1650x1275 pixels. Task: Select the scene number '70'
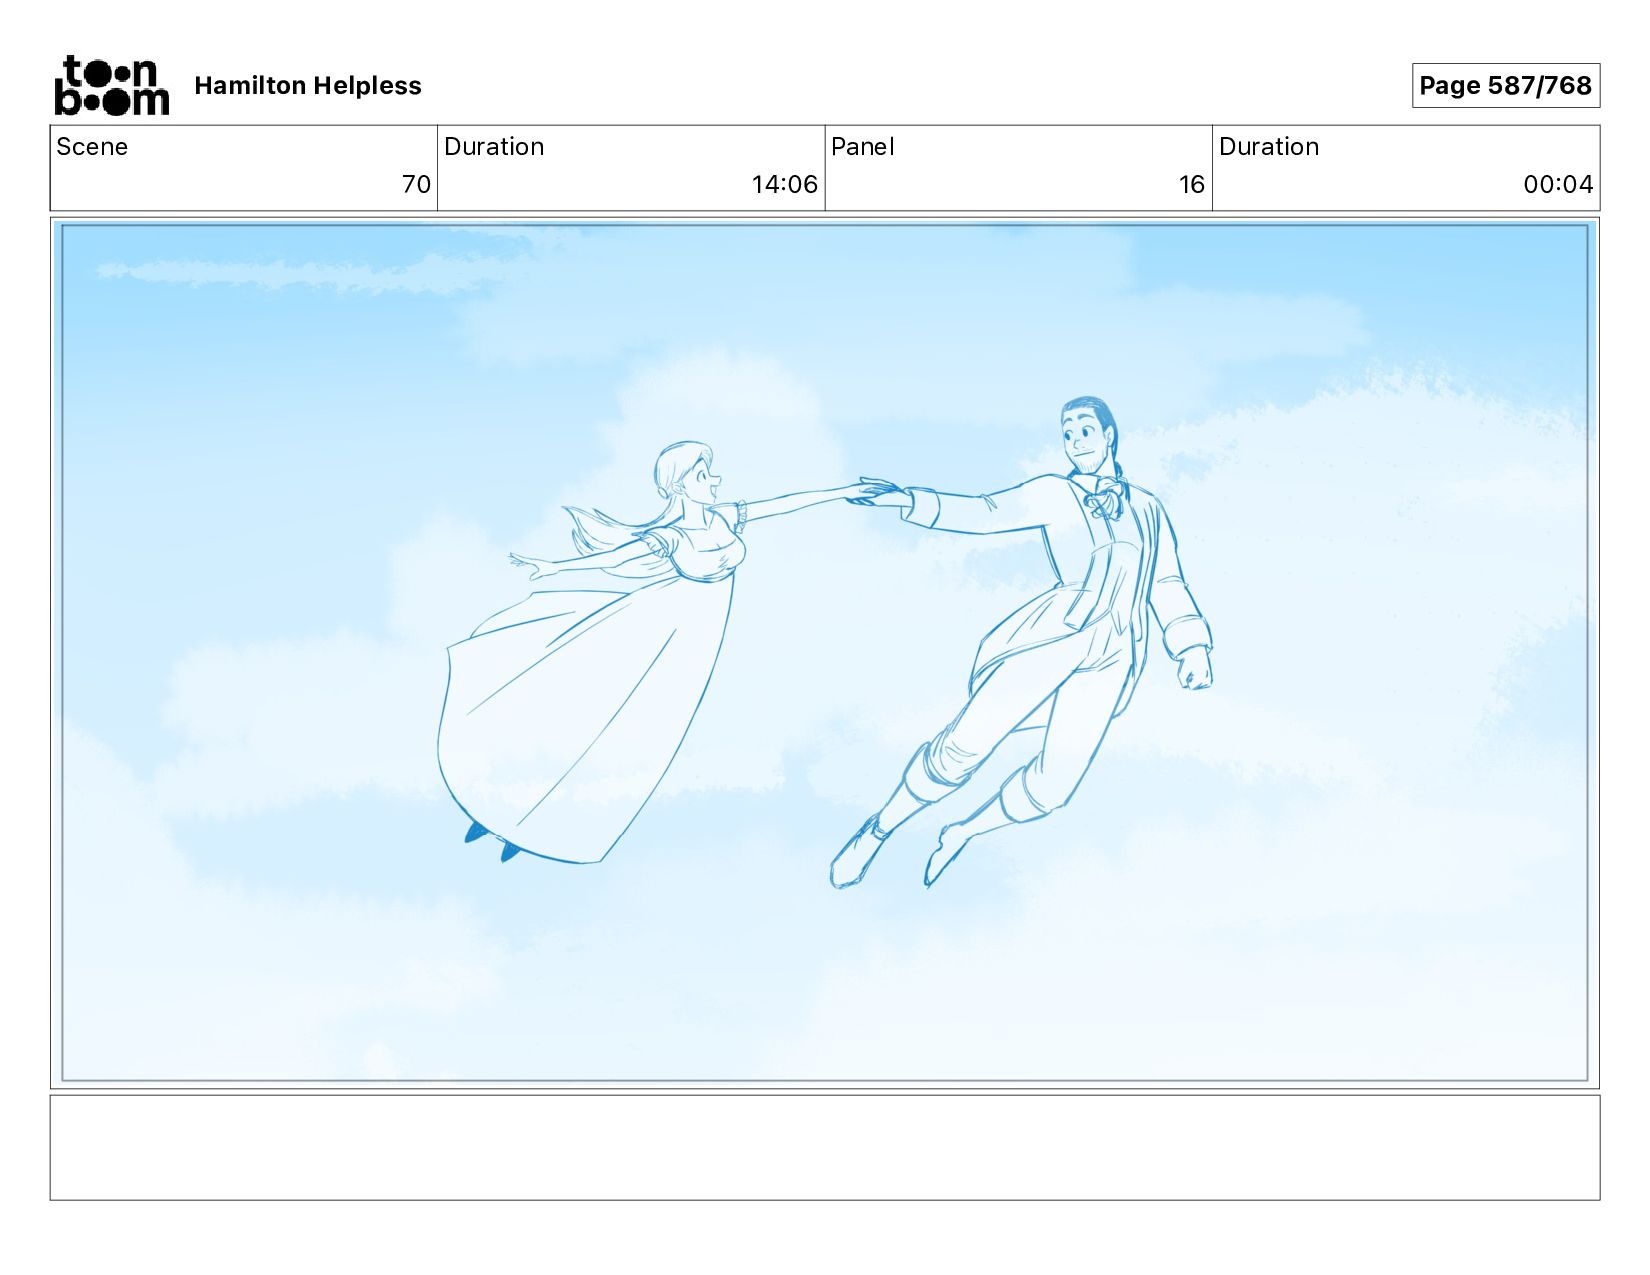point(416,184)
